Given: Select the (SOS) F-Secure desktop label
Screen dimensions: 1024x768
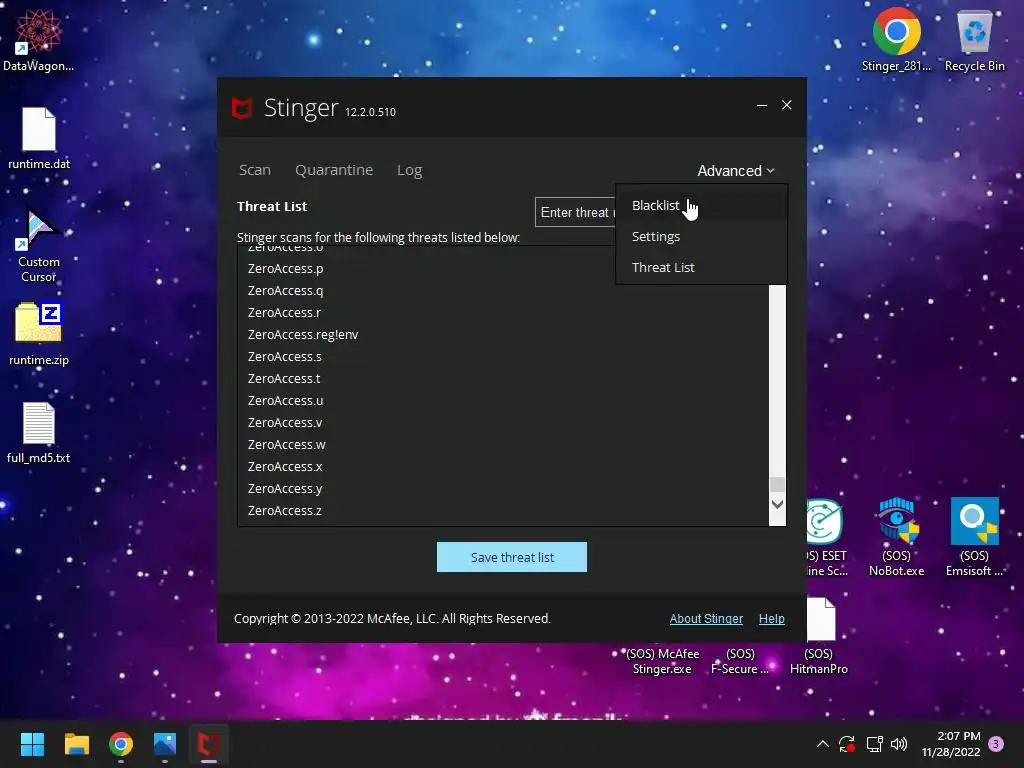Looking at the screenshot, I should click(740, 661).
